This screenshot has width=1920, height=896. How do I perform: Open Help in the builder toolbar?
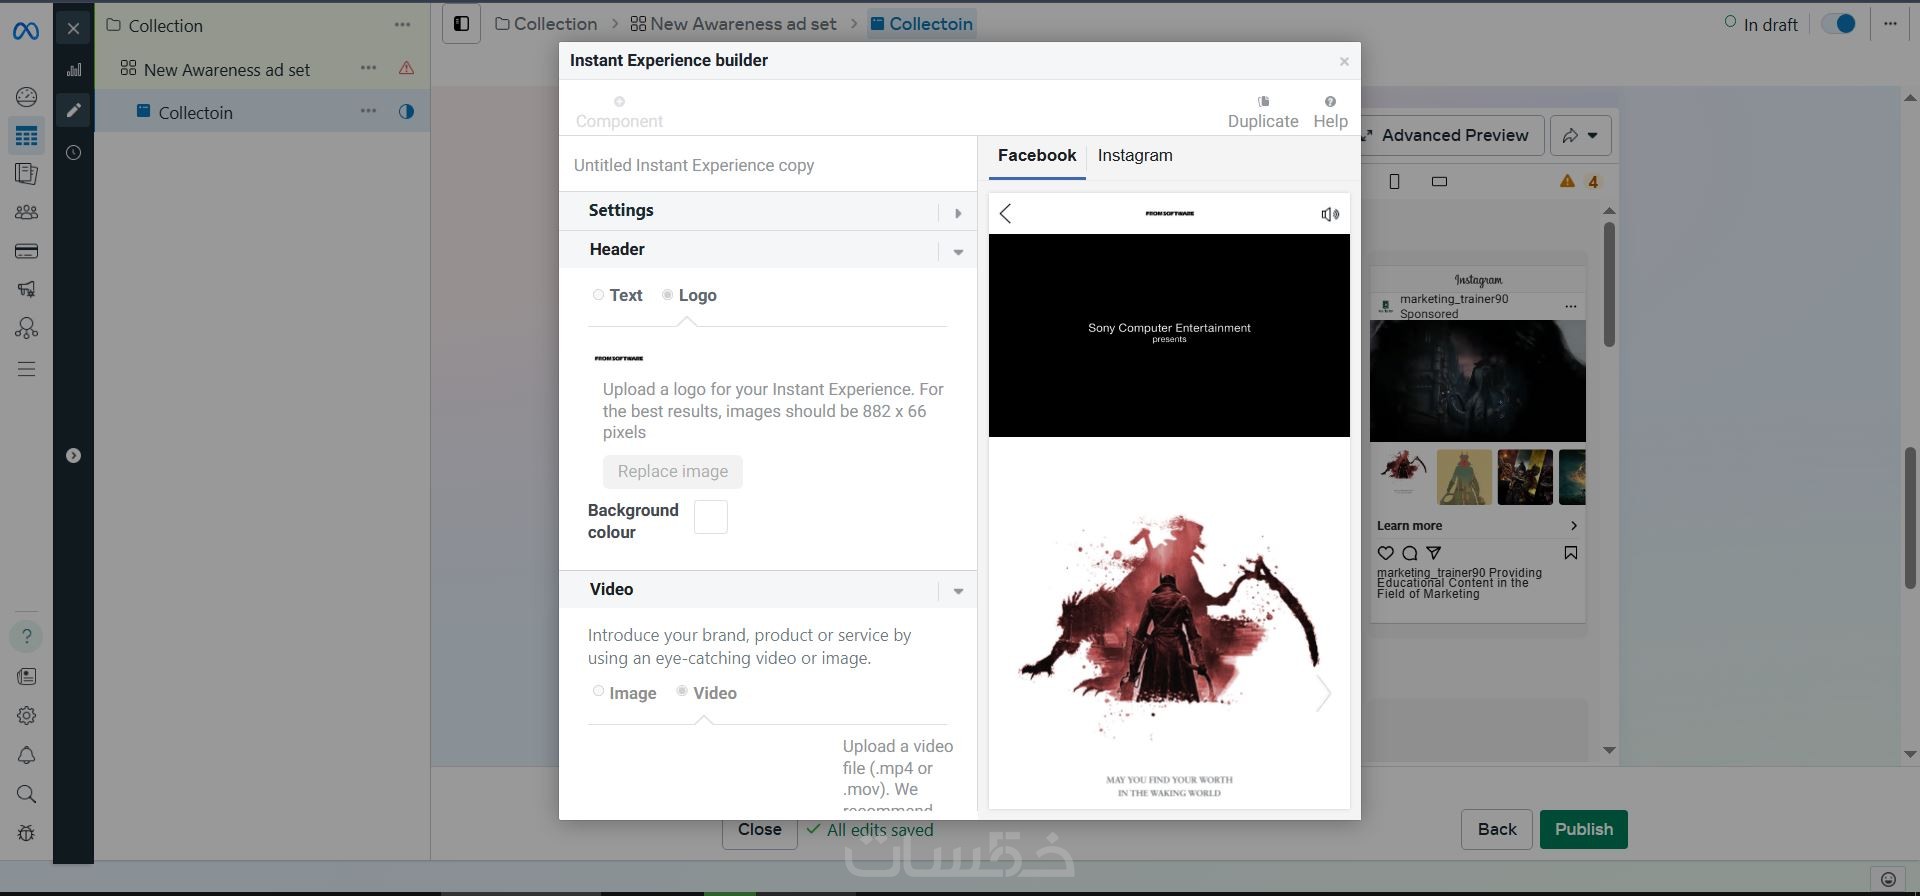pos(1330,112)
